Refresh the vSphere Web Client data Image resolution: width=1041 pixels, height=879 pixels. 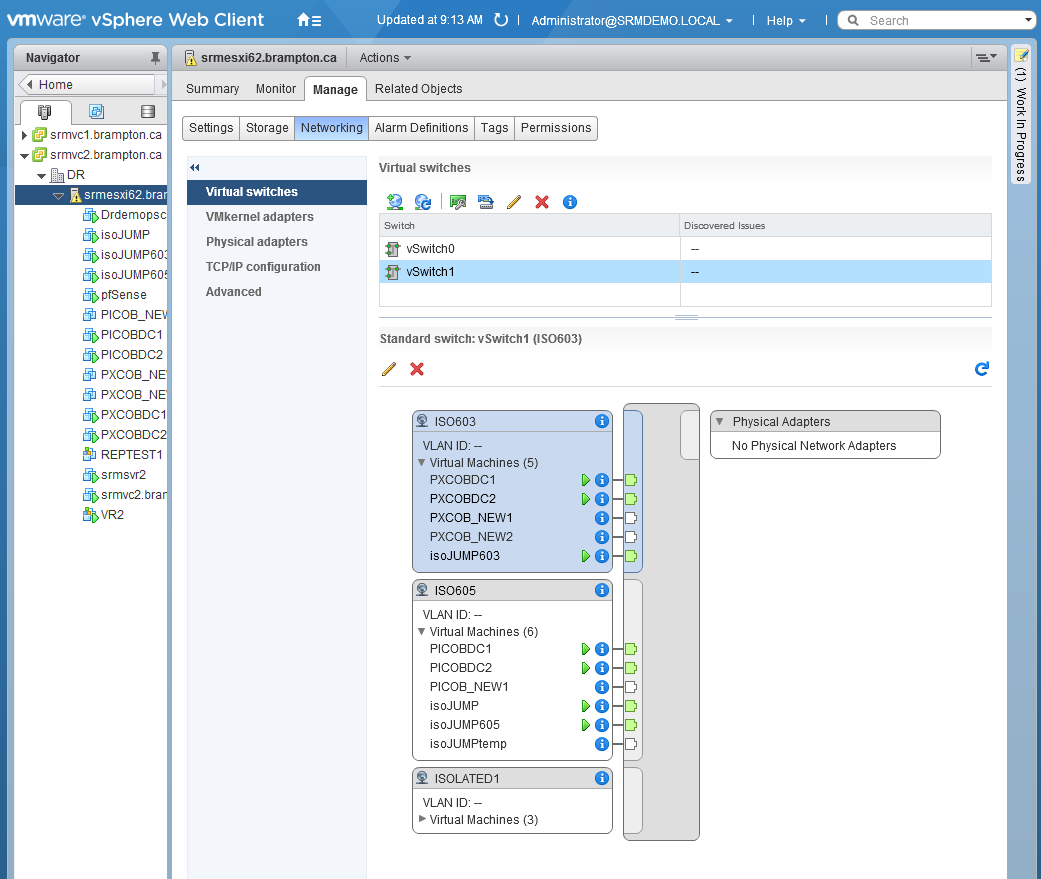(501, 20)
